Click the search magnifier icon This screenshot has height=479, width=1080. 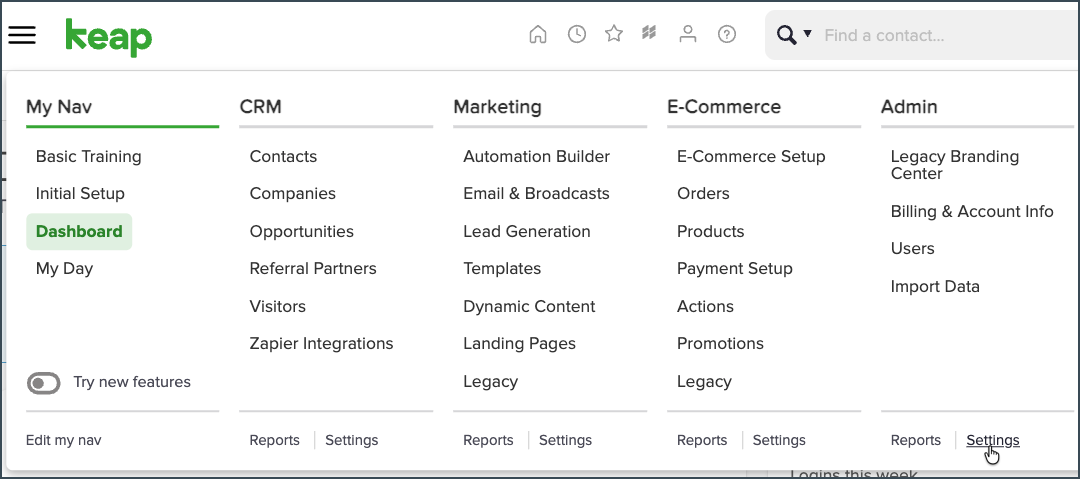787,35
